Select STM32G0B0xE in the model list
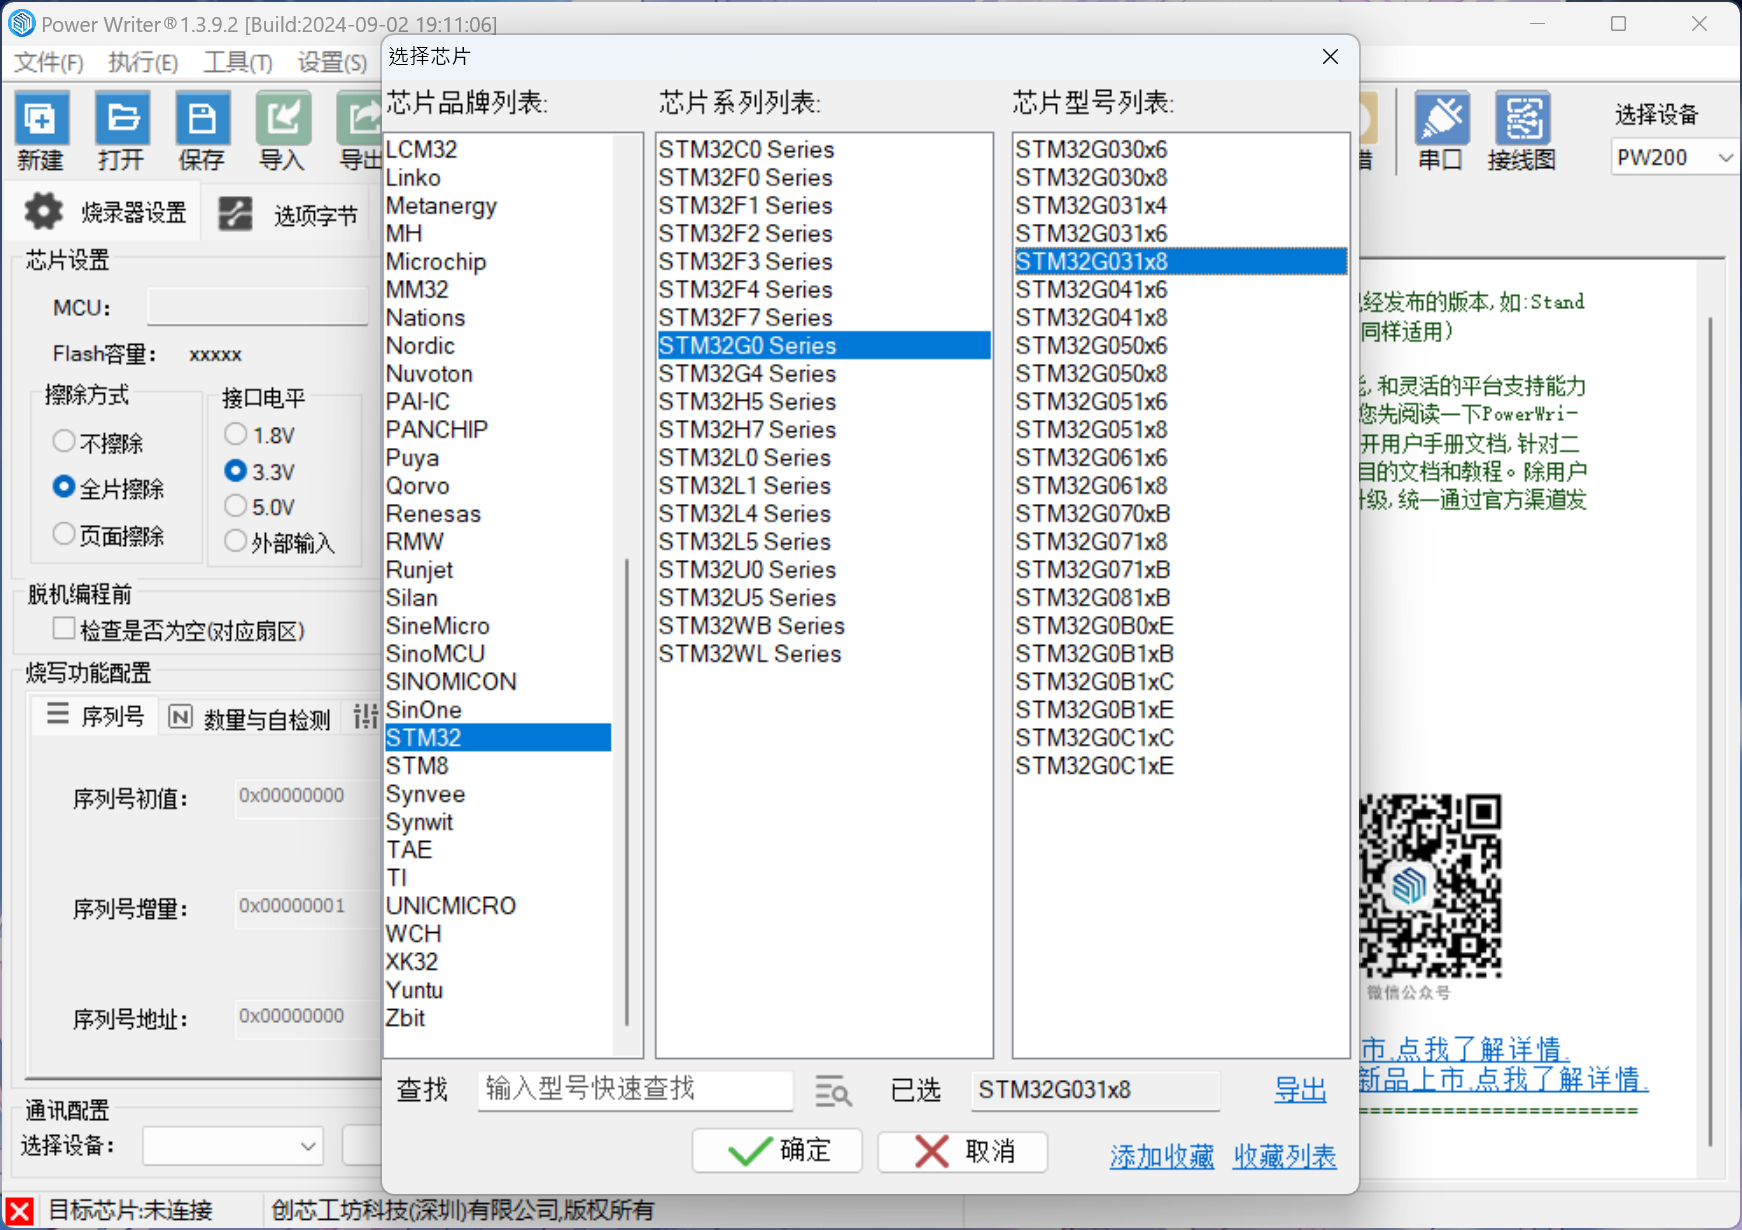Image resolution: width=1742 pixels, height=1230 pixels. click(1181, 626)
